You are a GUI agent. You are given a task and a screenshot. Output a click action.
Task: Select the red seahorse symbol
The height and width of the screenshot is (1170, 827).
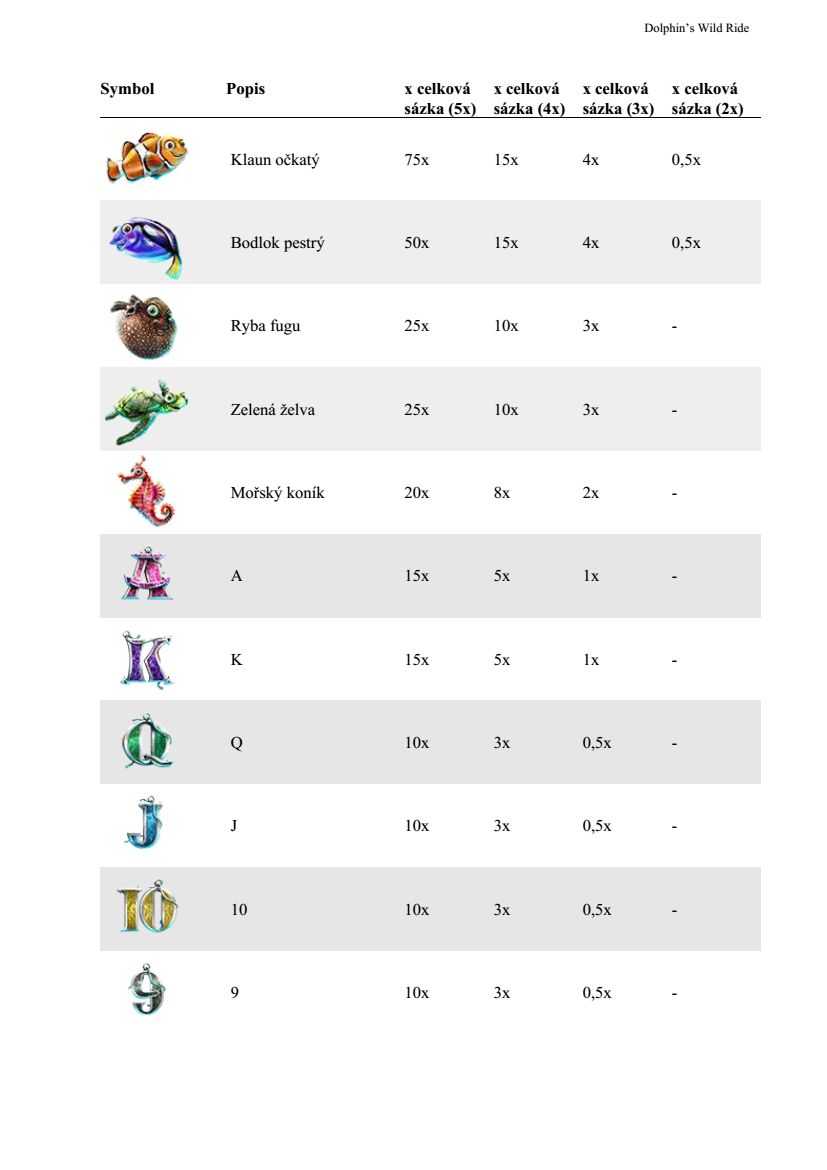pos(145,492)
